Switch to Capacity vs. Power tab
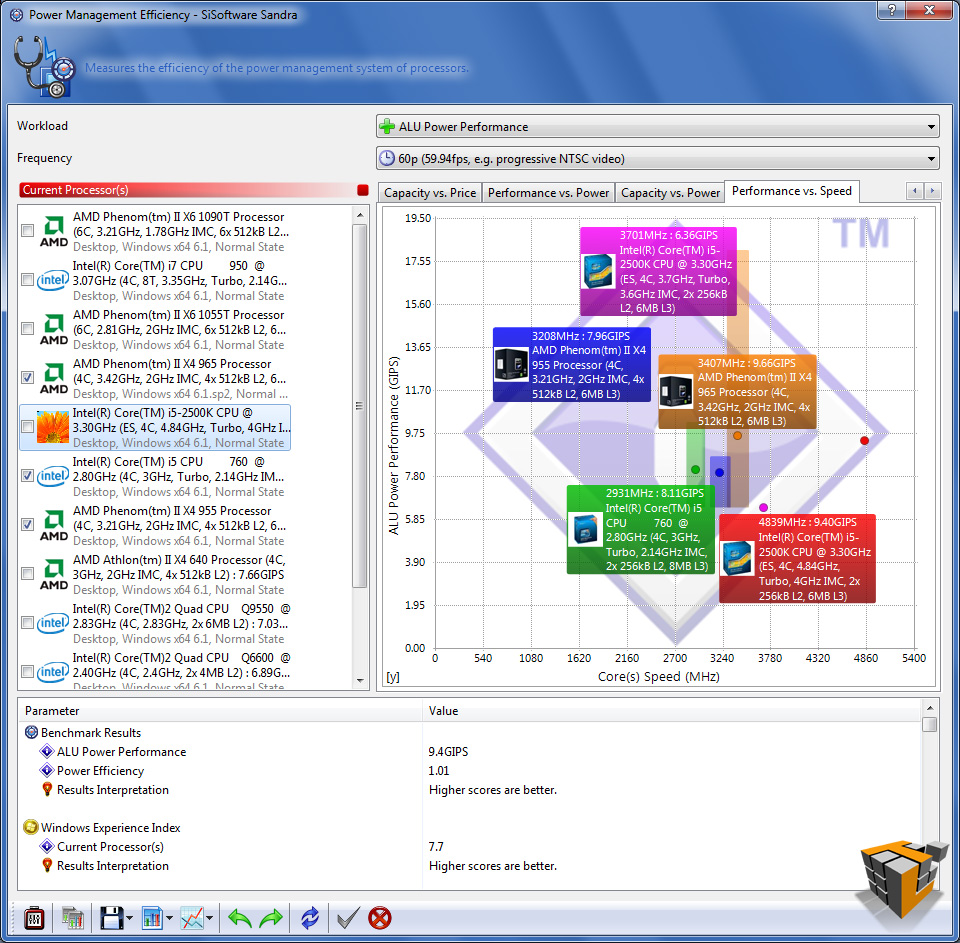The width and height of the screenshot is (960, 943). (x=670, y=193)
